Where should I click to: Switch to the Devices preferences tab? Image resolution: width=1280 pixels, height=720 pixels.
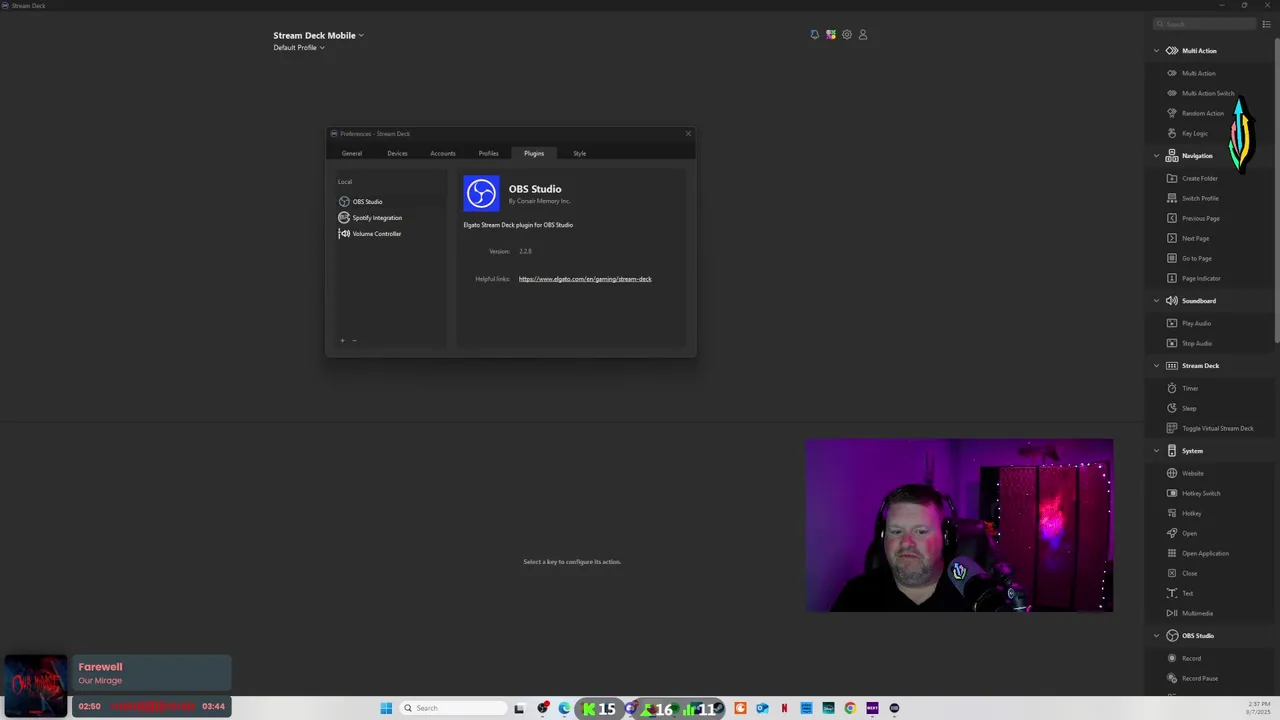[x=397, y=153]
